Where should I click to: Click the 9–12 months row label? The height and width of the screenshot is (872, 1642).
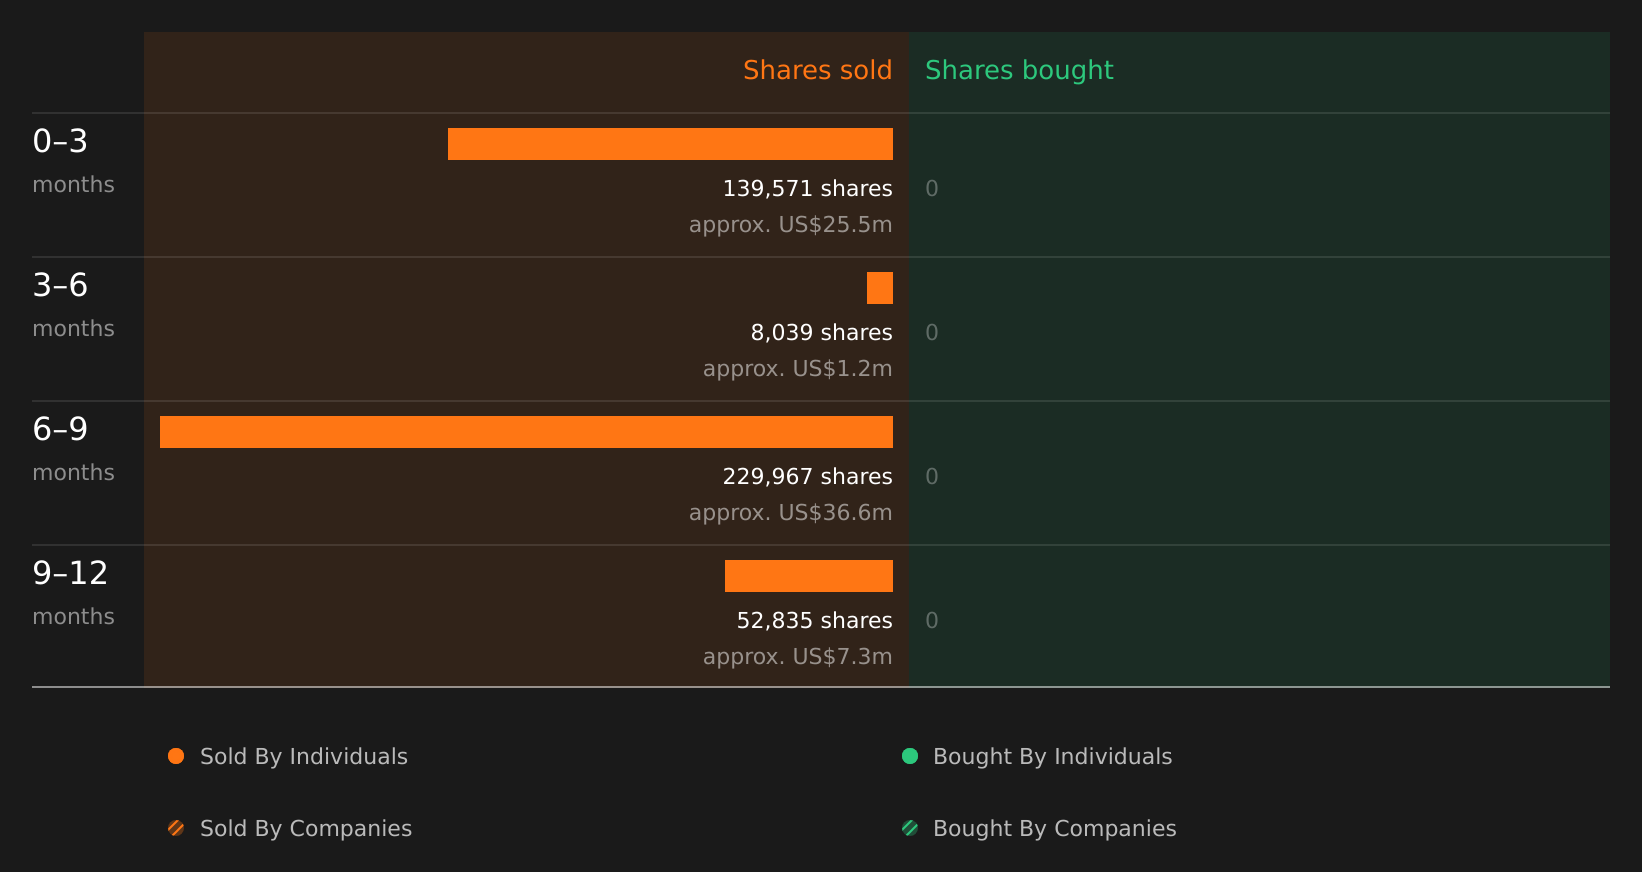coord(74,593)
